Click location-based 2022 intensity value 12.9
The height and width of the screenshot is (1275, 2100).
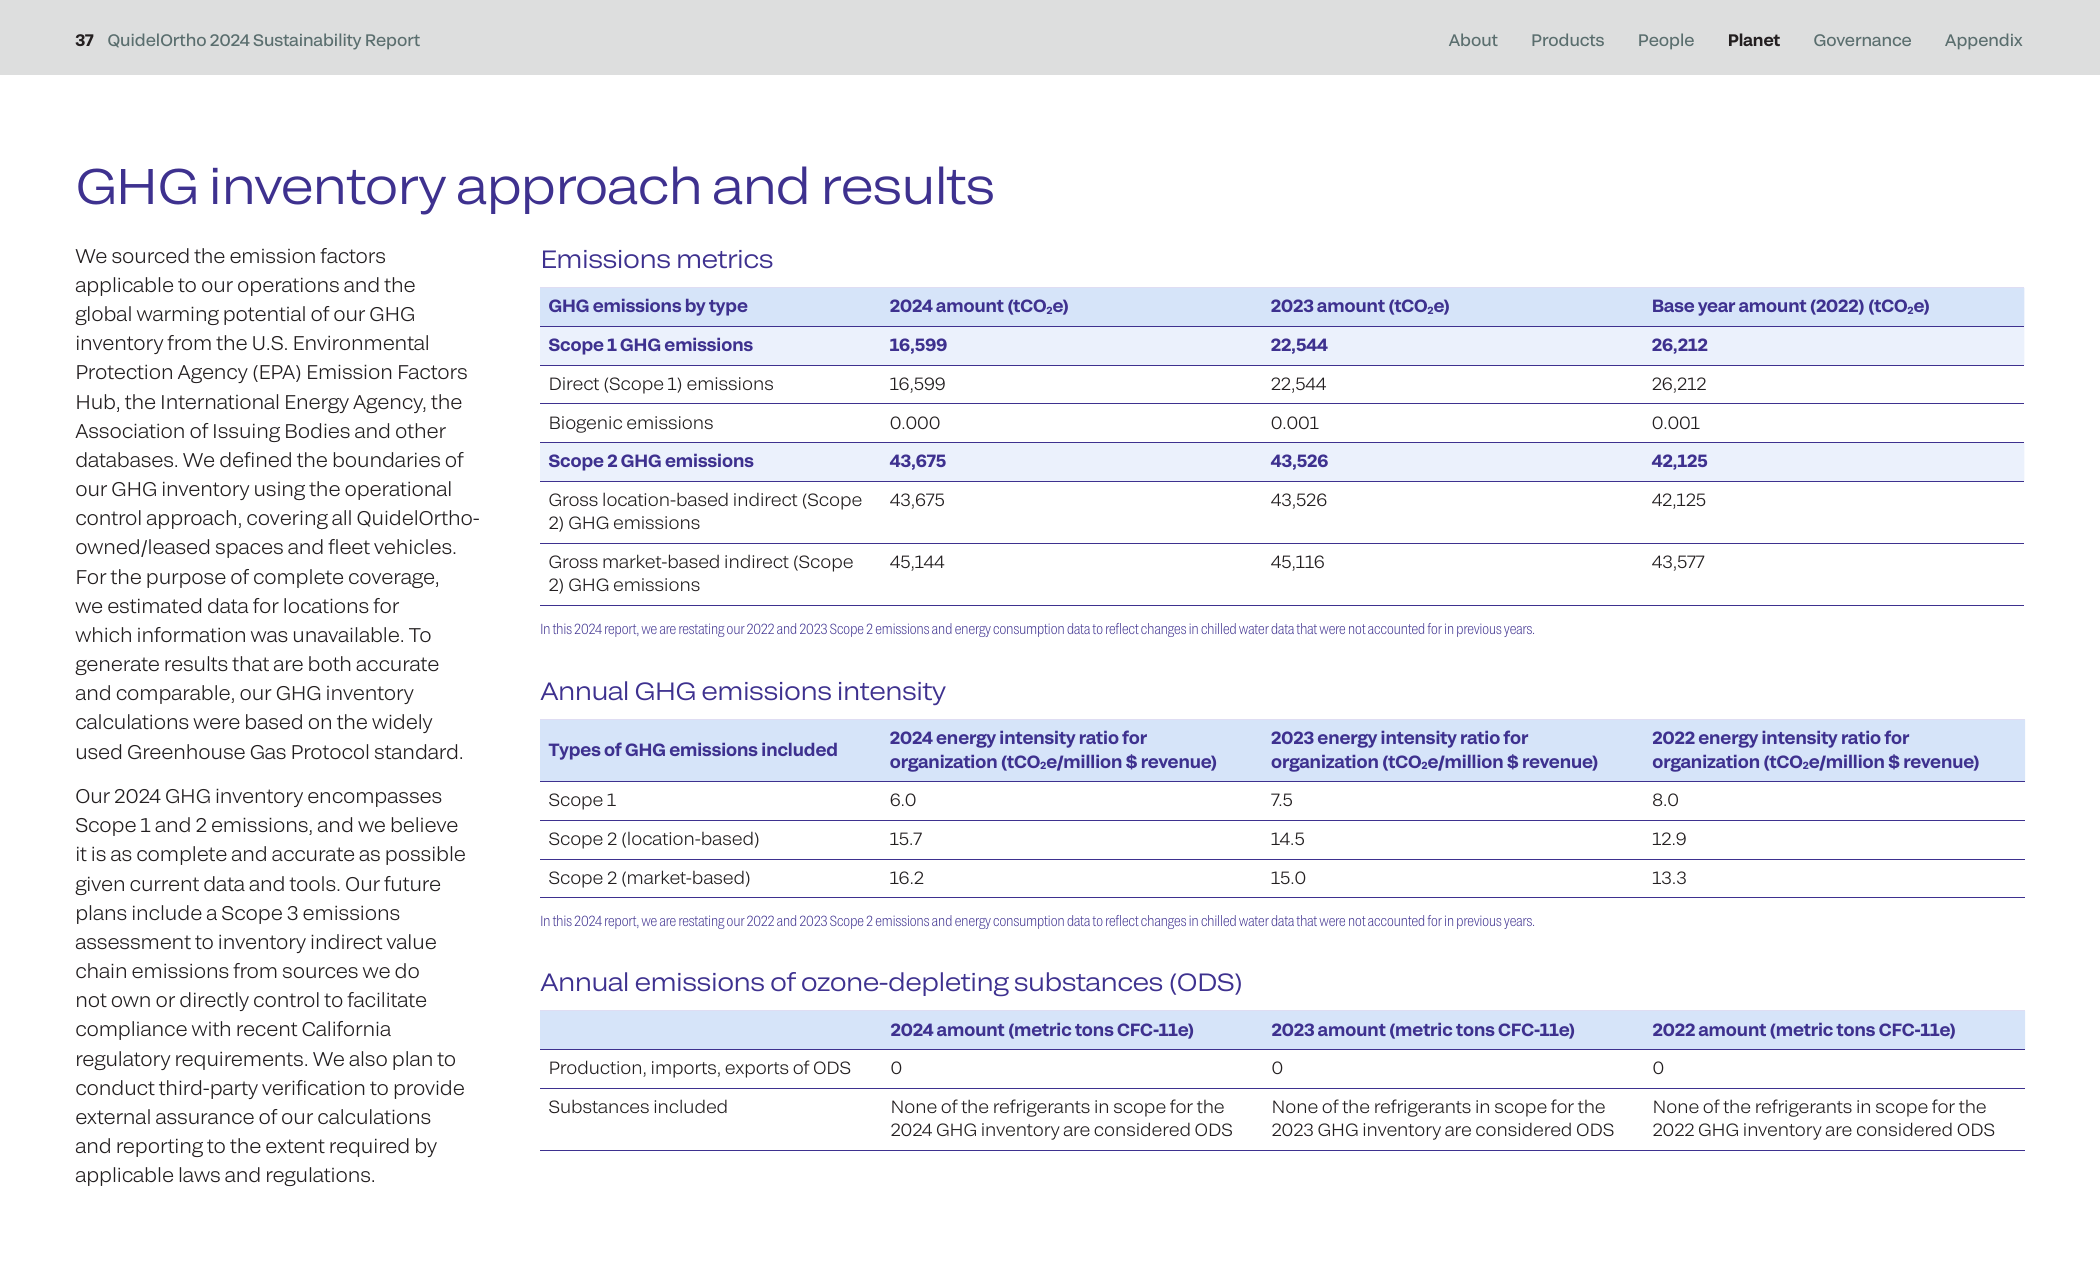click(x=1668, y=839)
